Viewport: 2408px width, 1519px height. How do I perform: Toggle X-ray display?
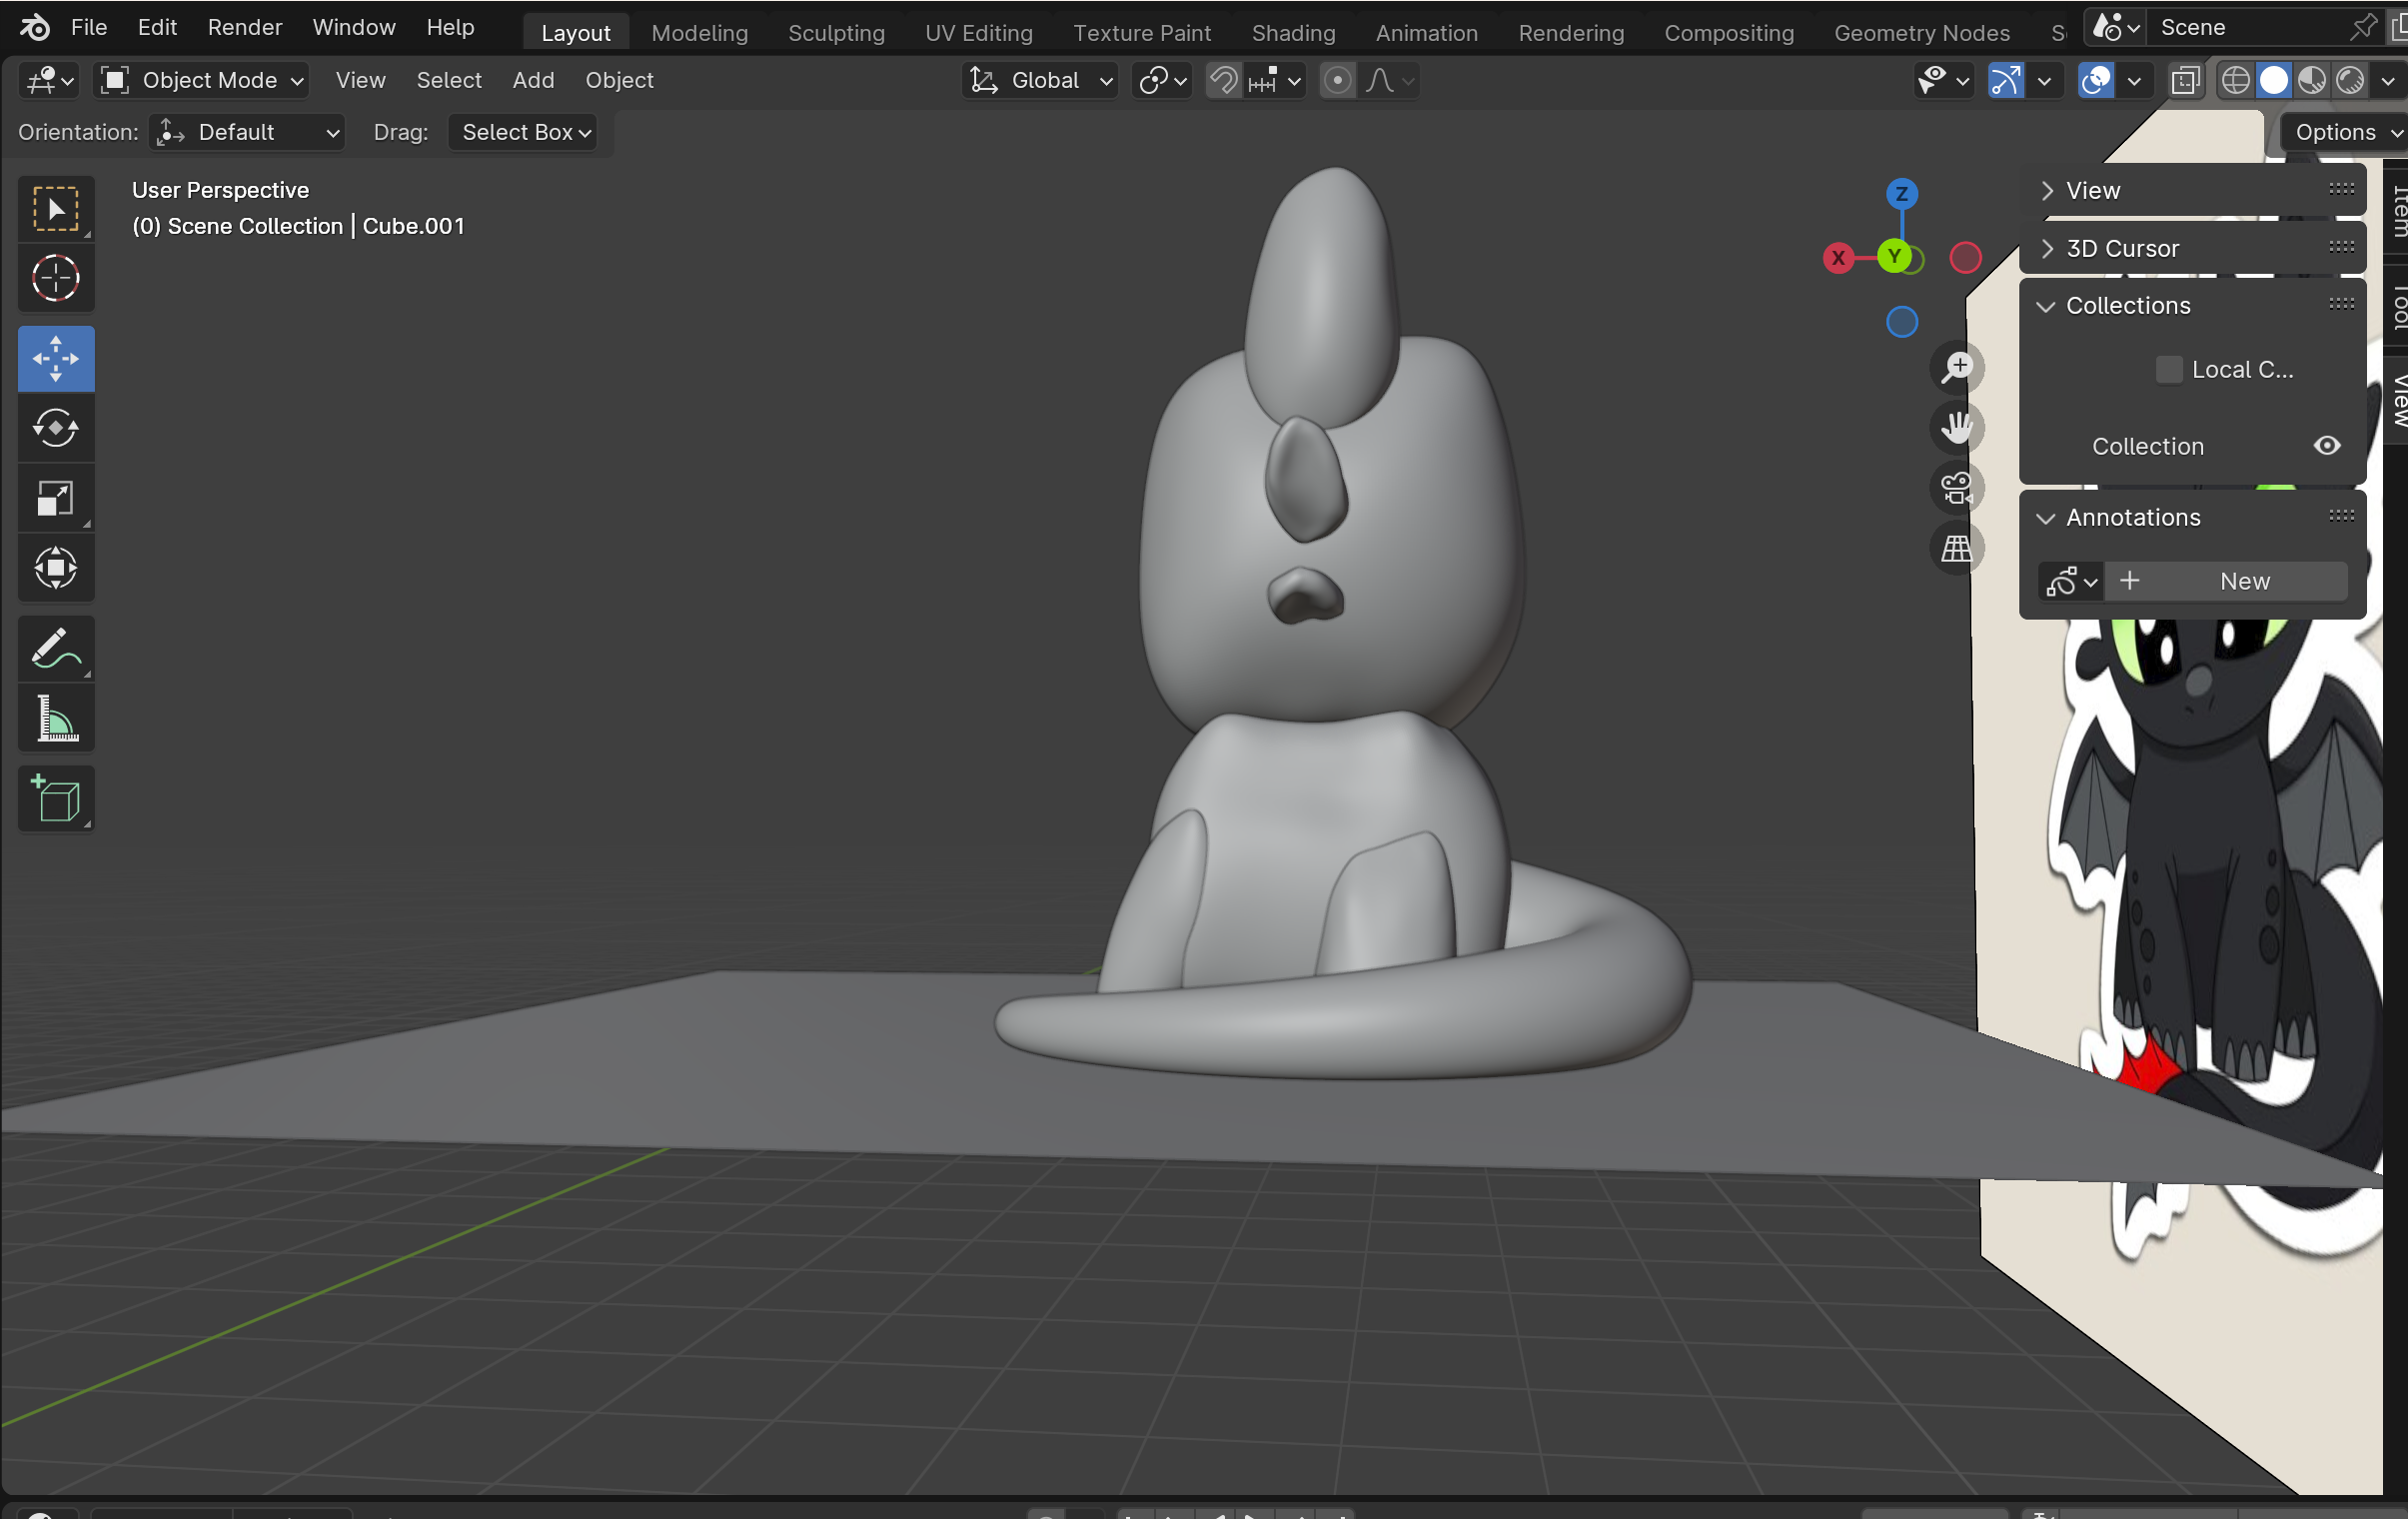click(x=2186, y=80)
